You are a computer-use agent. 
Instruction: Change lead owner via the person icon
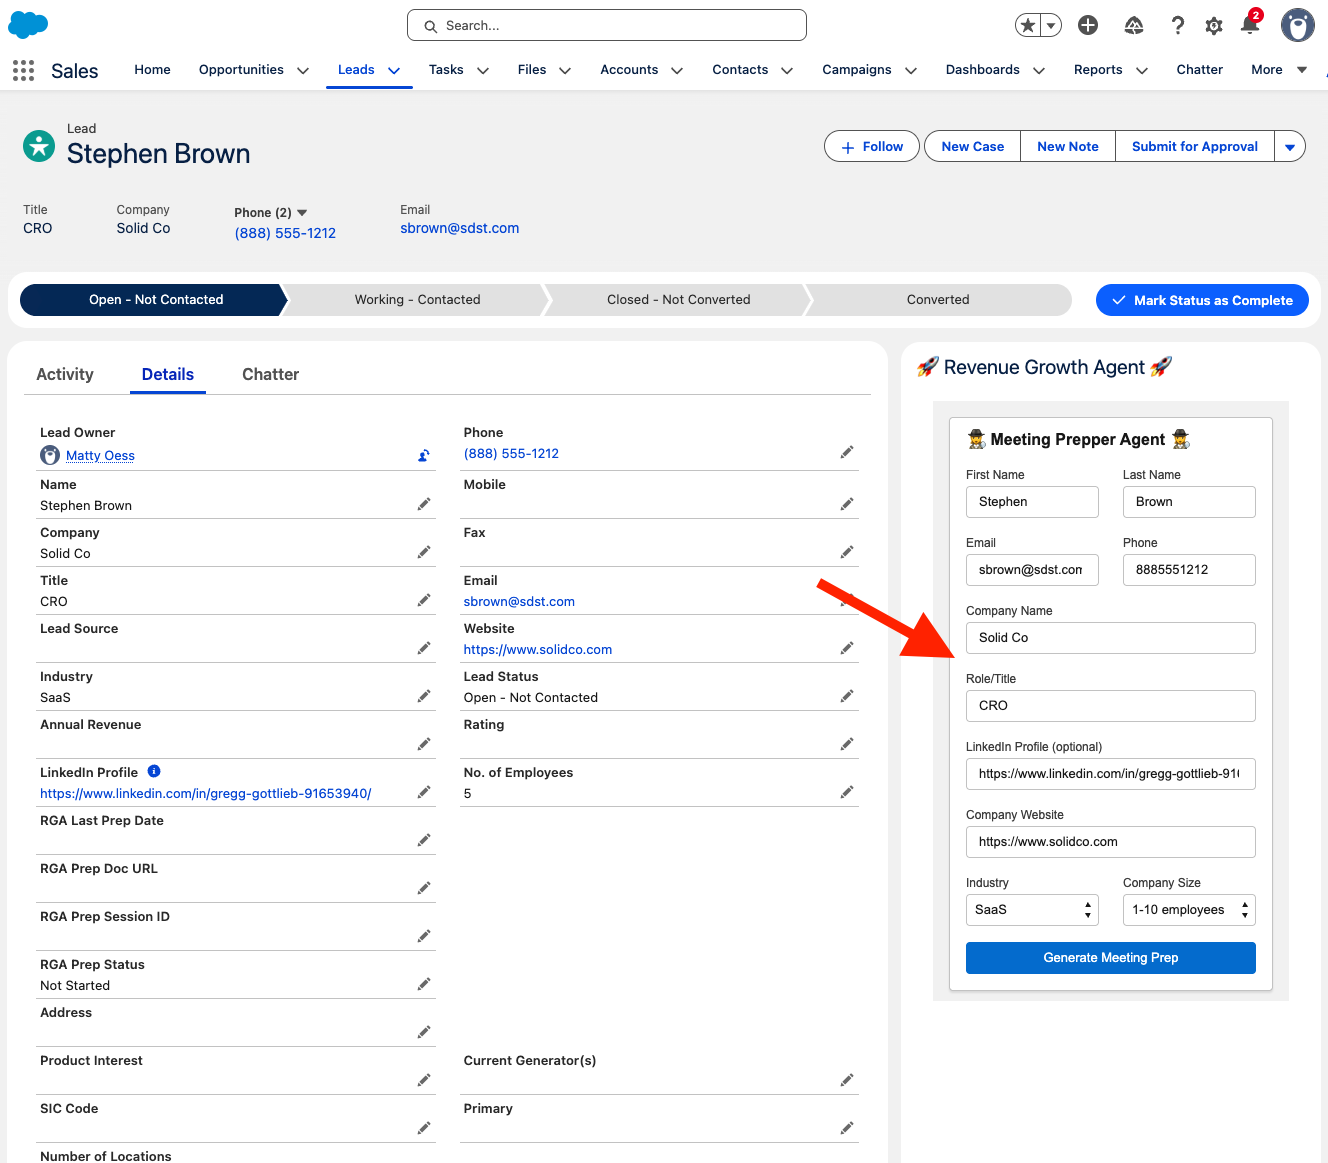(423, 455)
